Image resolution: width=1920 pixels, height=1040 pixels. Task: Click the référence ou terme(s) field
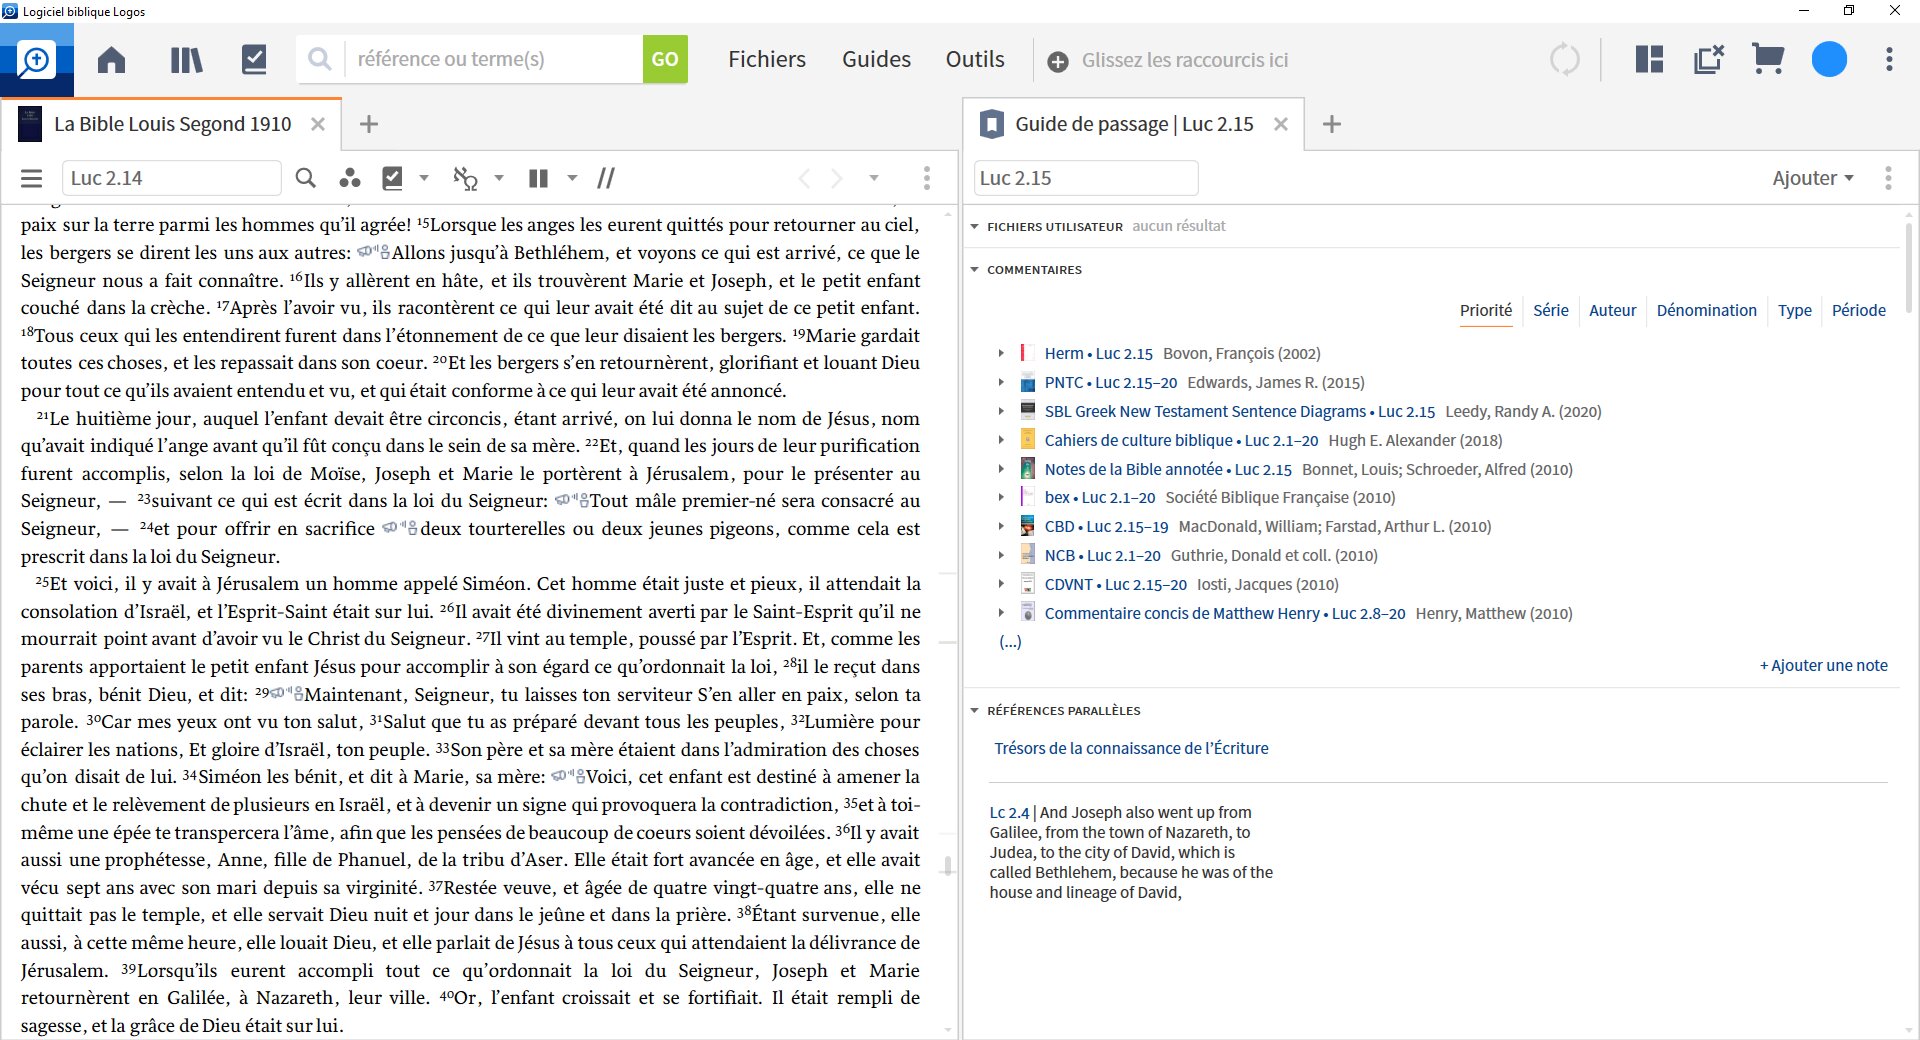click(x=493, y=59)
